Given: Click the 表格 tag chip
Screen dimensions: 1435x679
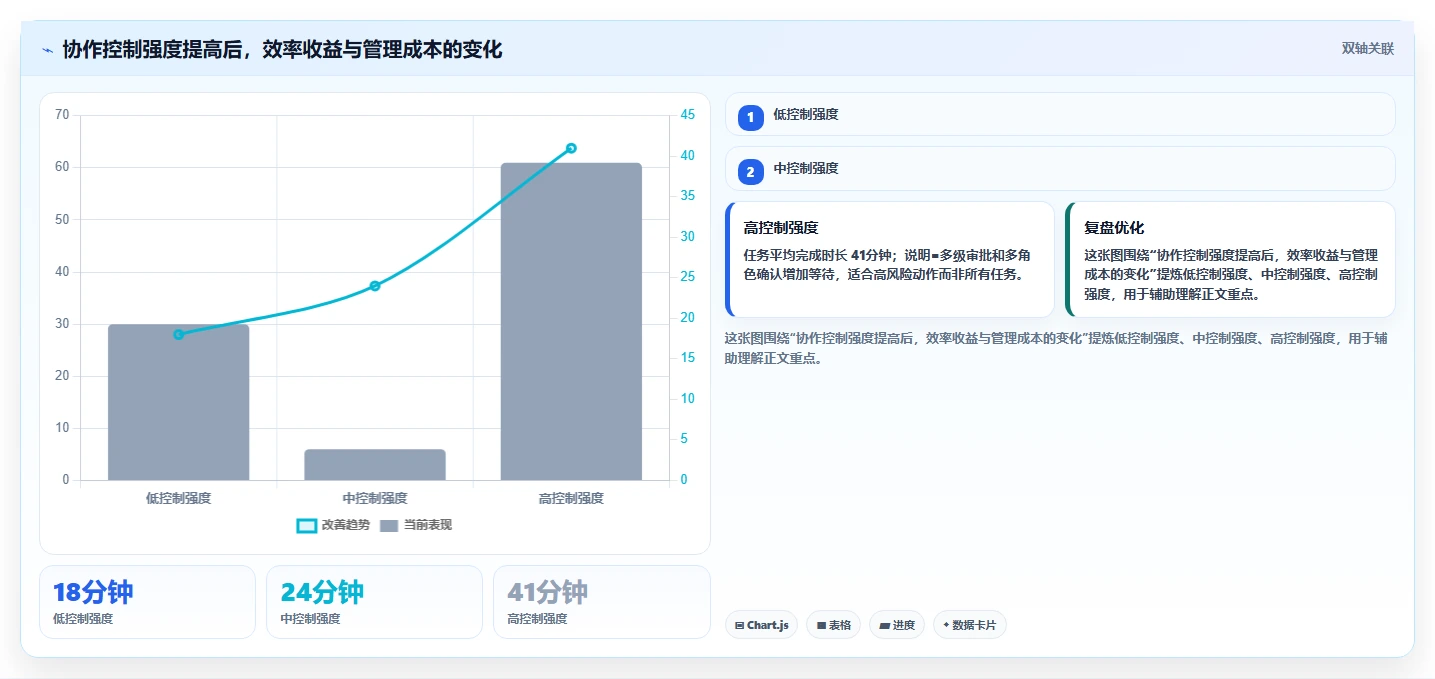Looking at the screenshot, I should [x=833, y=625].
